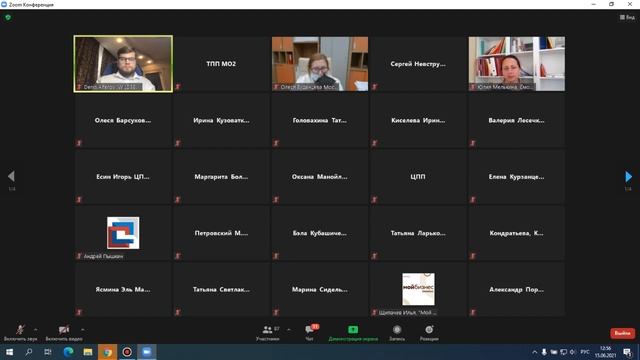Select the Олеся Барсуков... participant tile

click(123, 120)
